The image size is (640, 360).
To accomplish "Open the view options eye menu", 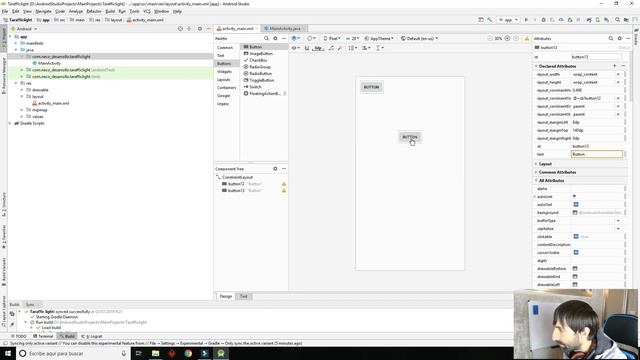I will pyautogui.click(x=296, y=48).
